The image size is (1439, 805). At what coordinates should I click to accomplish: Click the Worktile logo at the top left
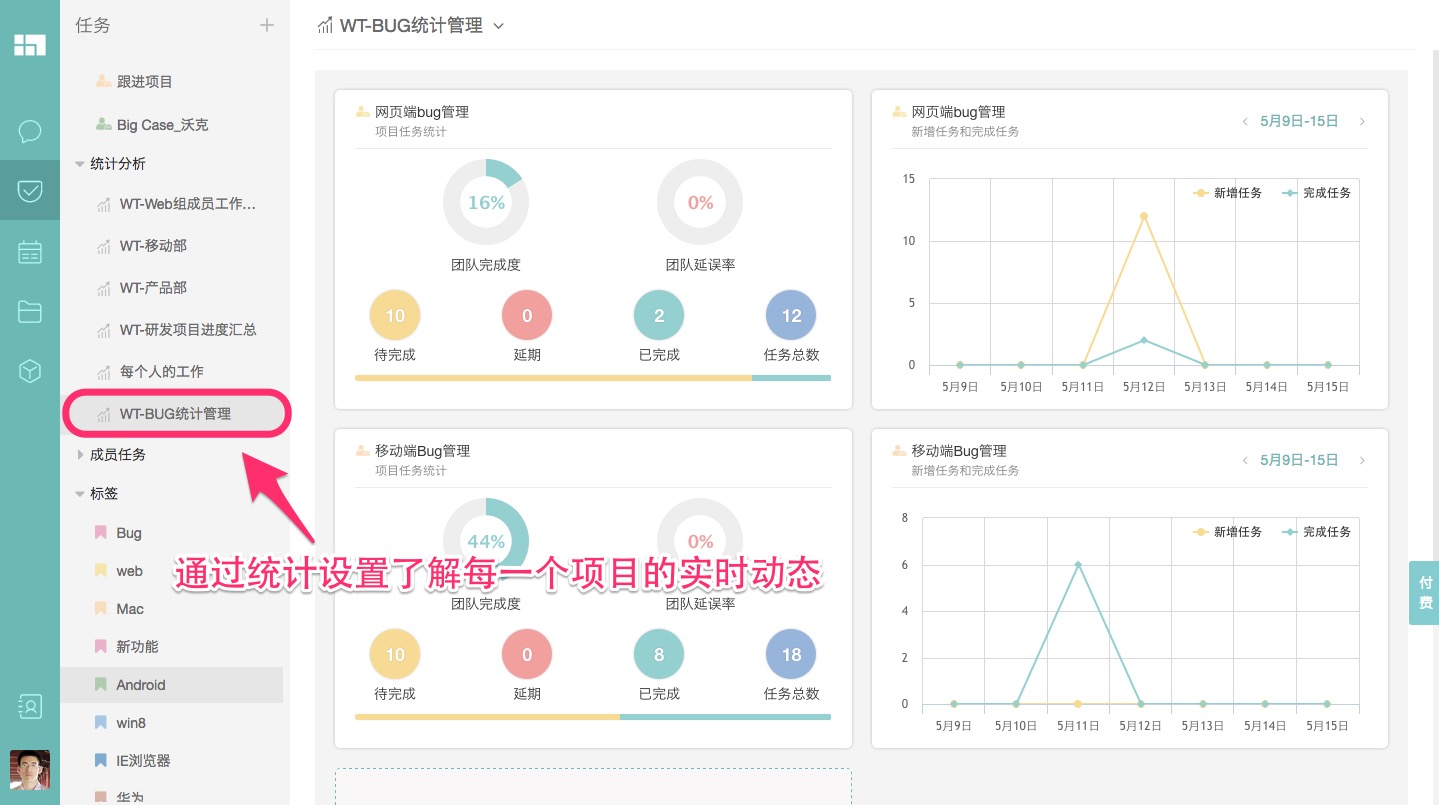tap(30, 44)
